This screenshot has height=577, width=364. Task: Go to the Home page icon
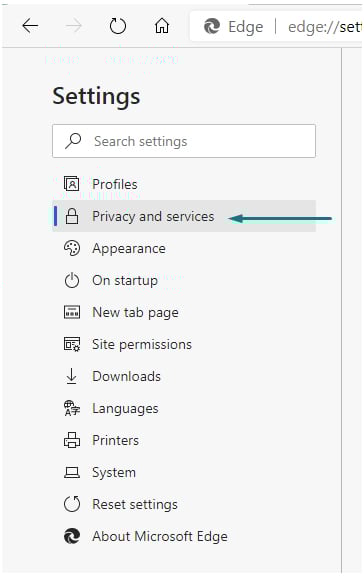(x=162, y=26)
